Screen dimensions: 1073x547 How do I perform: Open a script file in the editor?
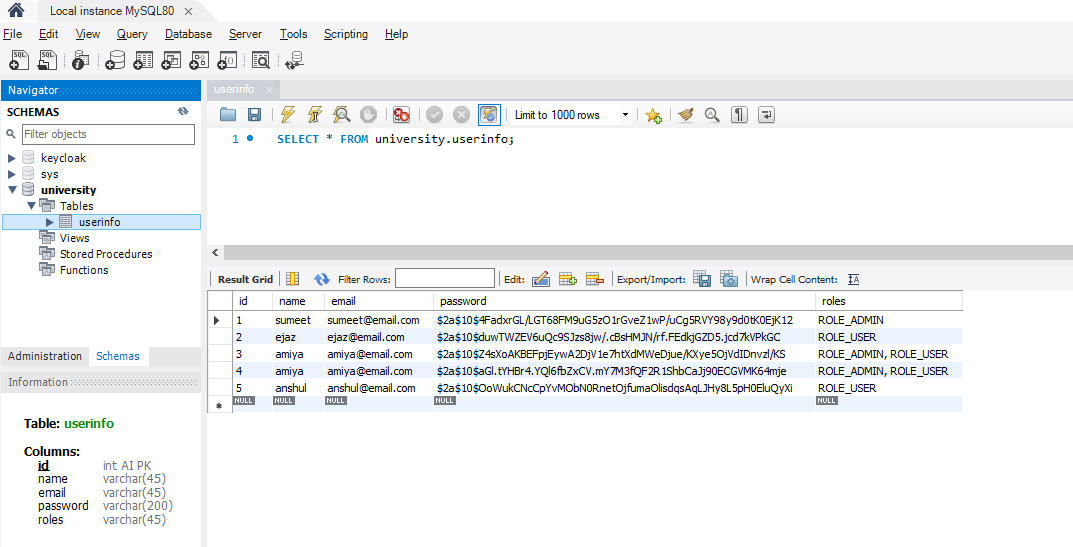[228, 115]
